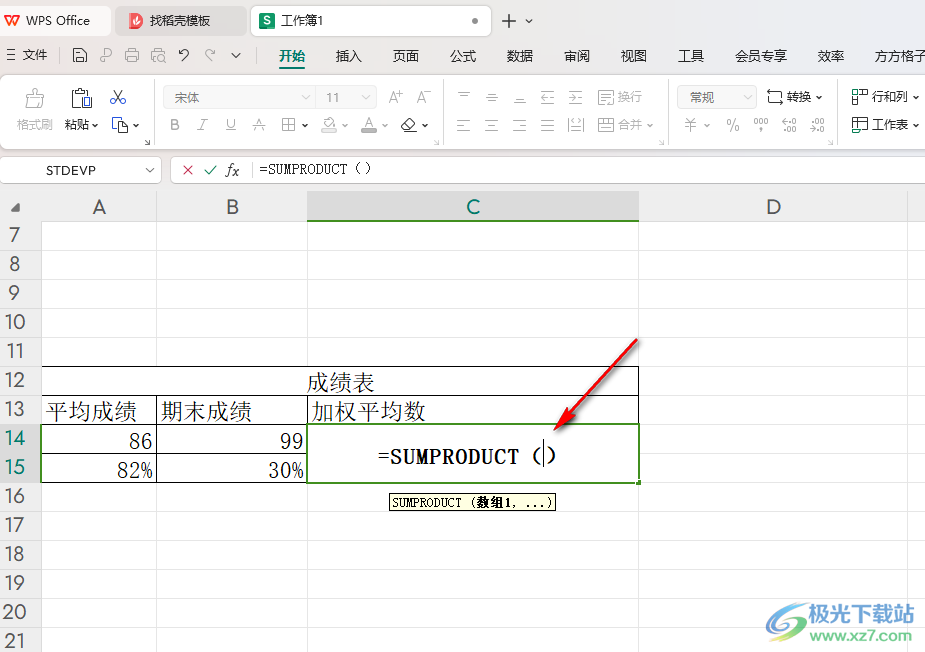Align text right icon

[x=519, y=125]
